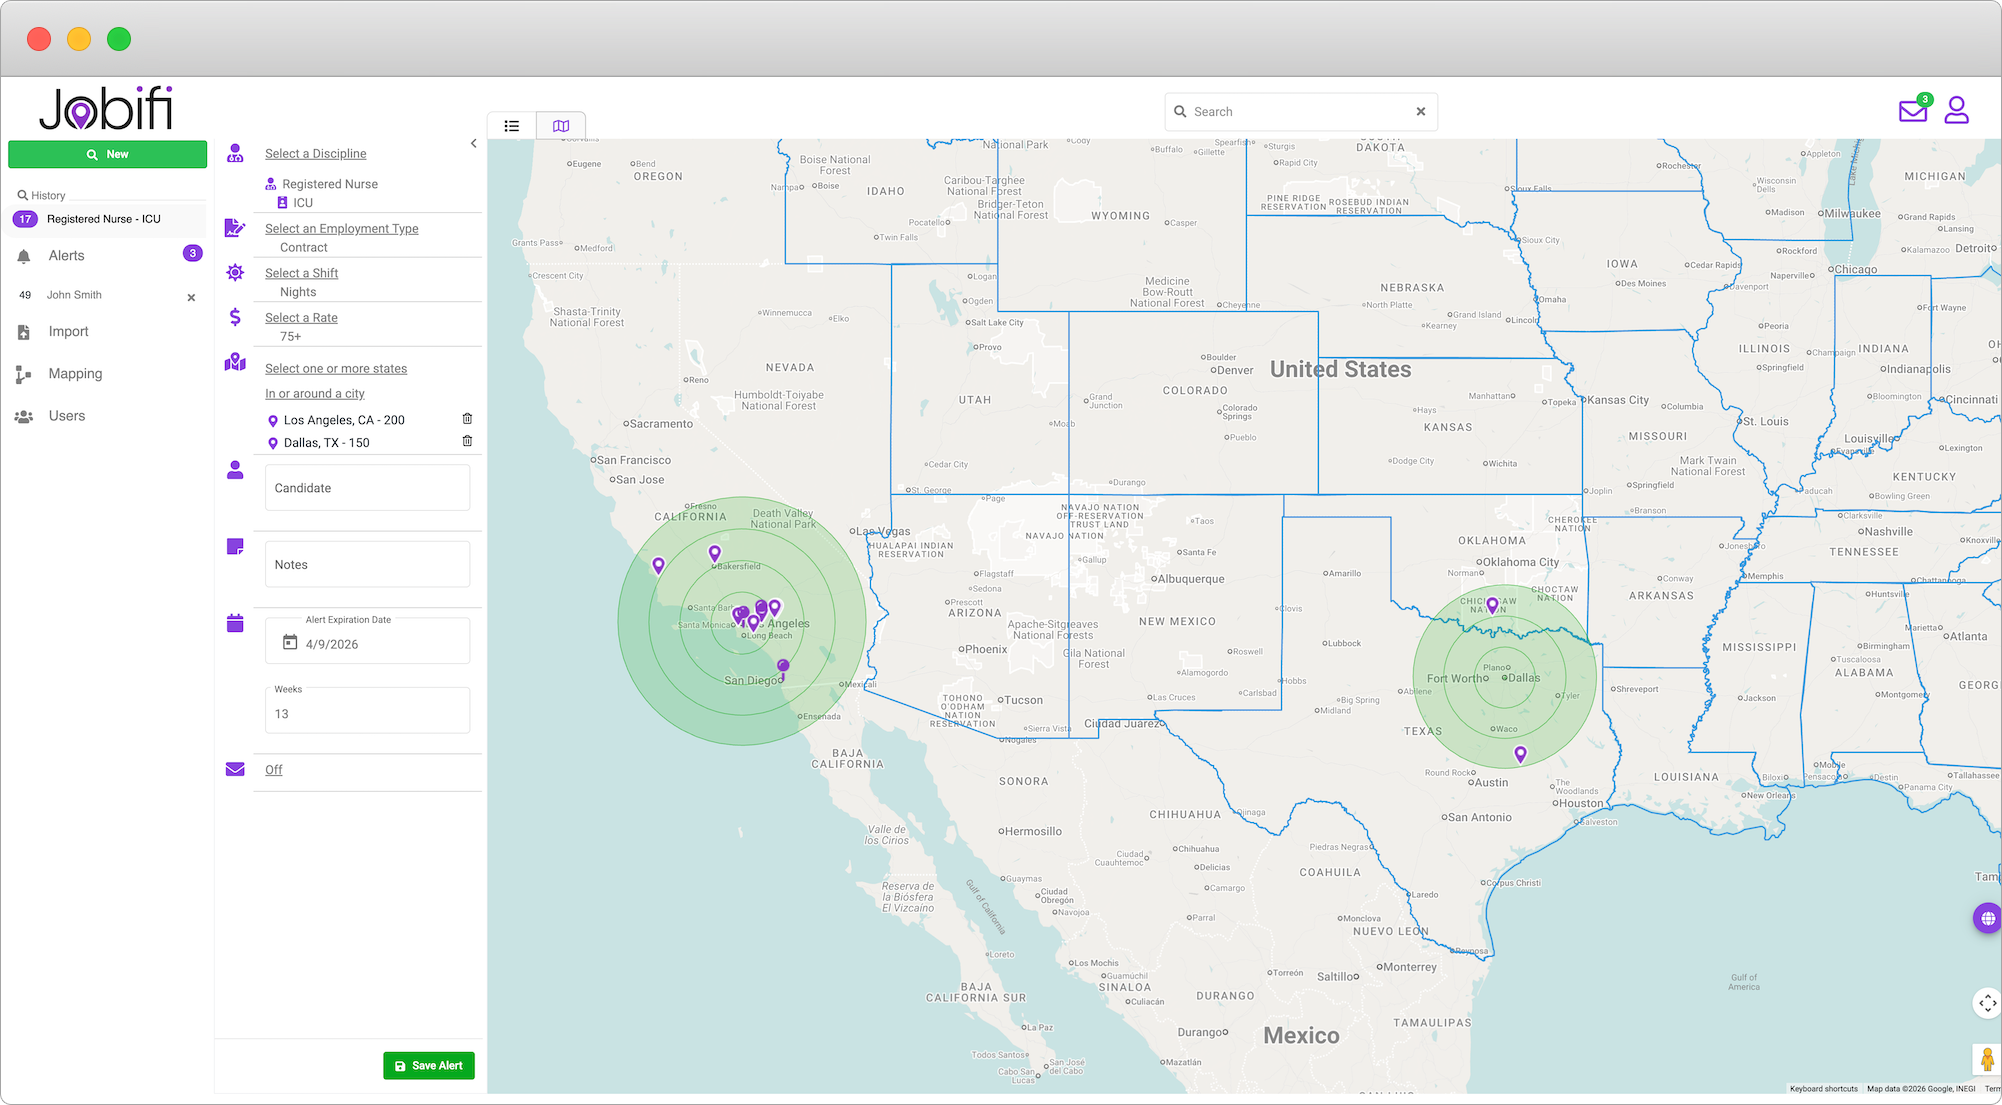Open the Select a Discipline dropdown
Image resolution: width=2002 pixels, height=1105 pixels.
(315, 154)
